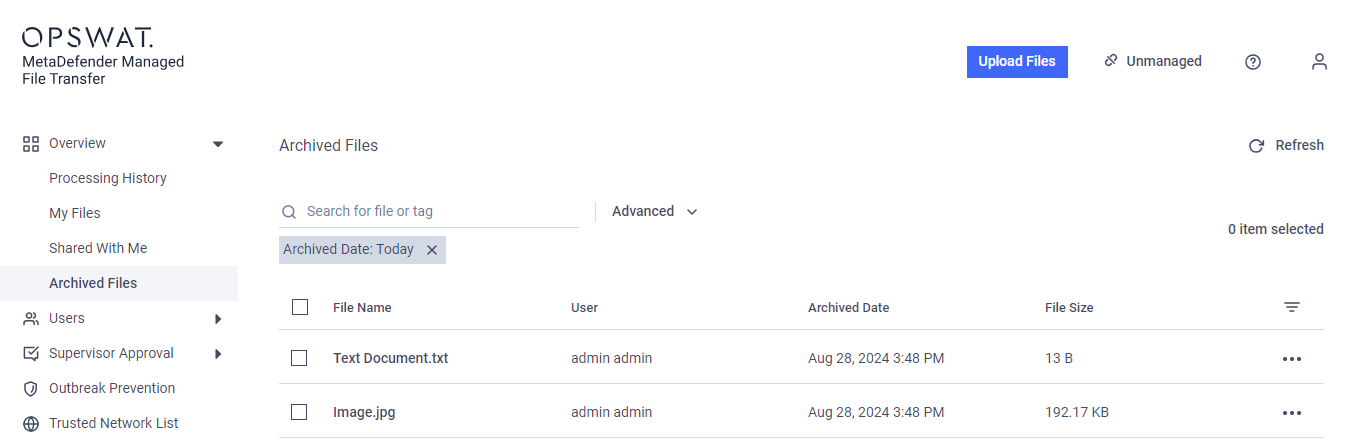Collapse the Overview section arrow
The height and width of the screenshot is (443, 1370).
point(218,144)
